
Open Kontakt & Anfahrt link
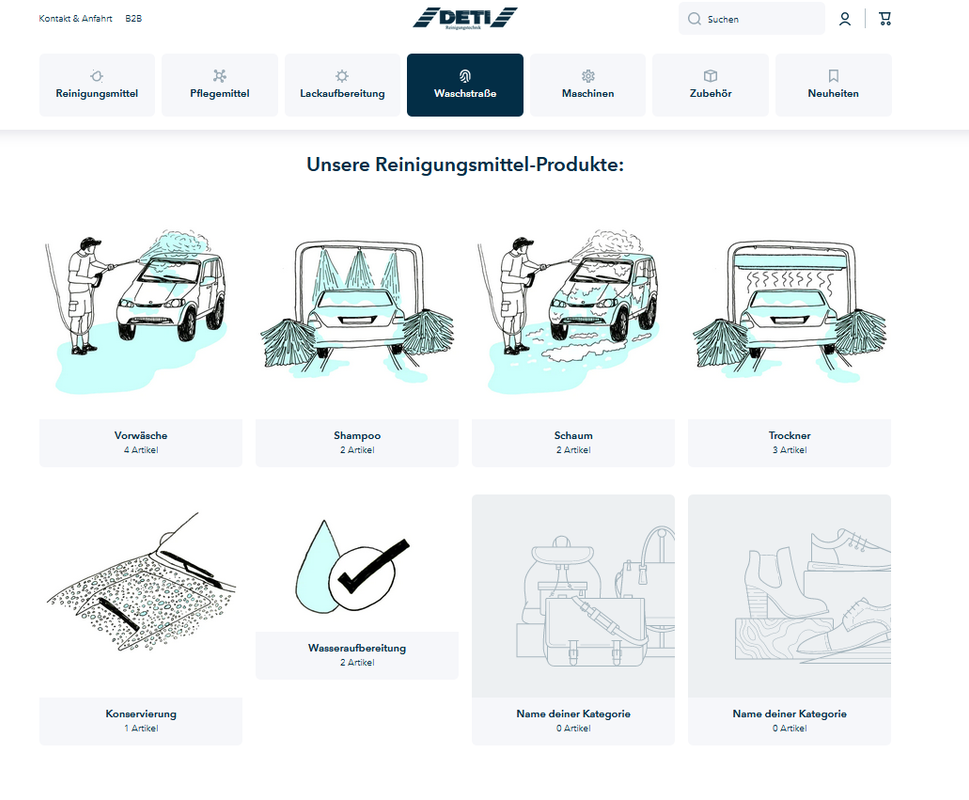pos(75,19)
